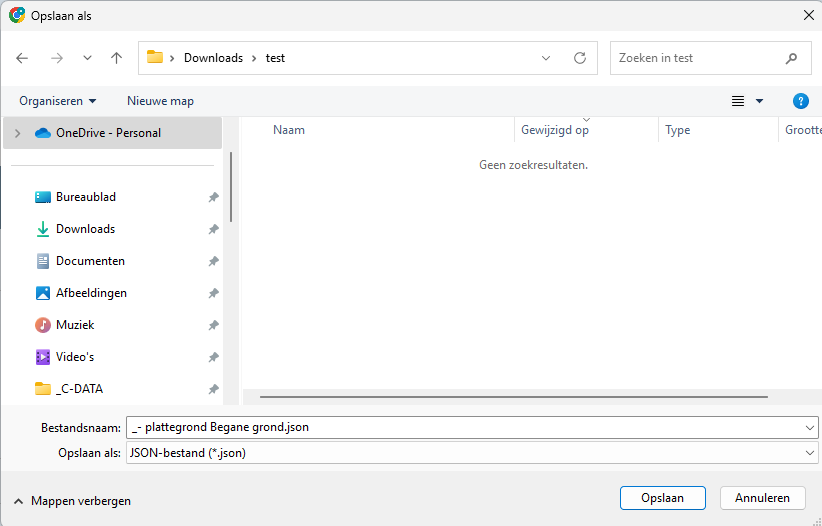Screen dimensions: 822x526
Task: Open the help question mark icon
Action: click(x=800, y=101)
